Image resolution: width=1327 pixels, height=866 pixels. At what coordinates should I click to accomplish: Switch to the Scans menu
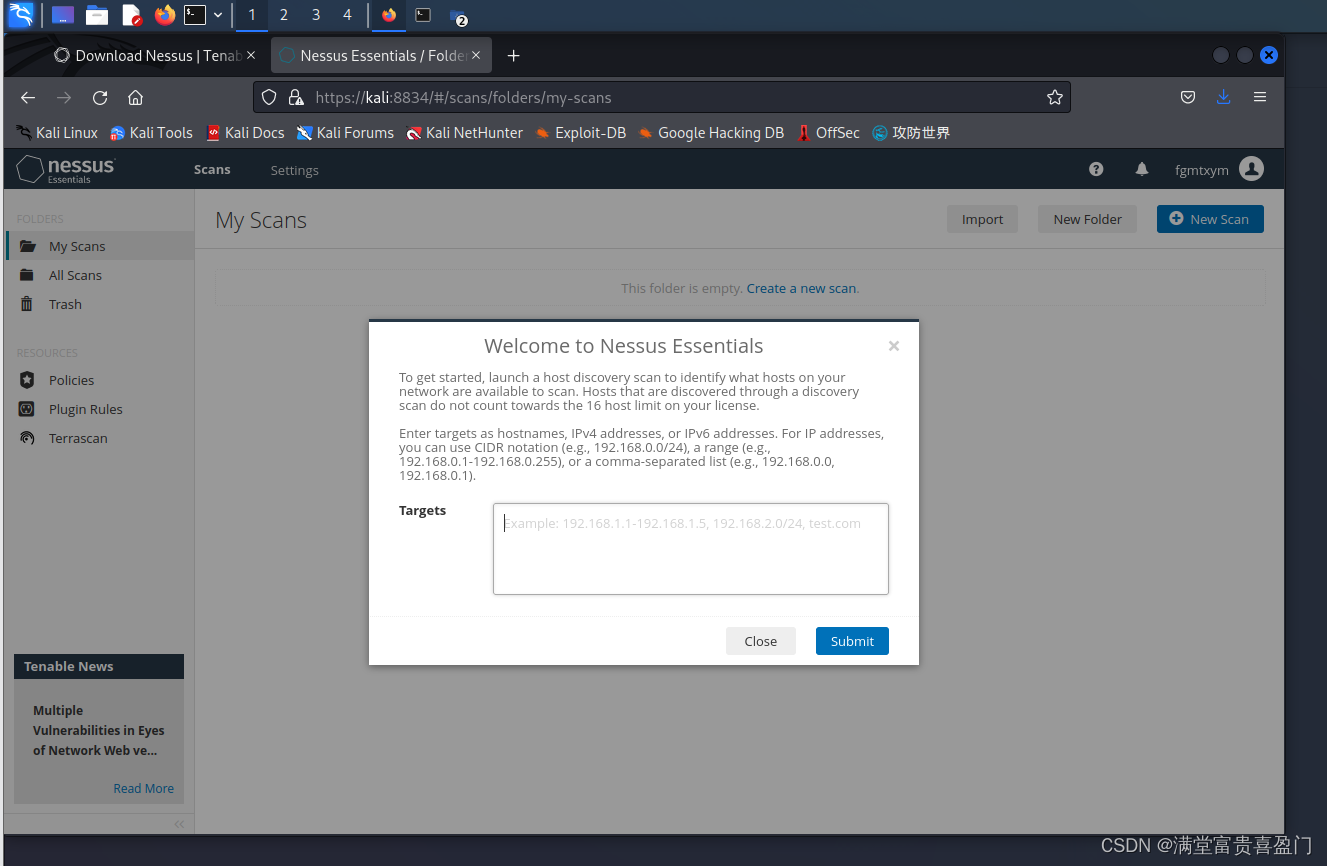pos(212,170)
